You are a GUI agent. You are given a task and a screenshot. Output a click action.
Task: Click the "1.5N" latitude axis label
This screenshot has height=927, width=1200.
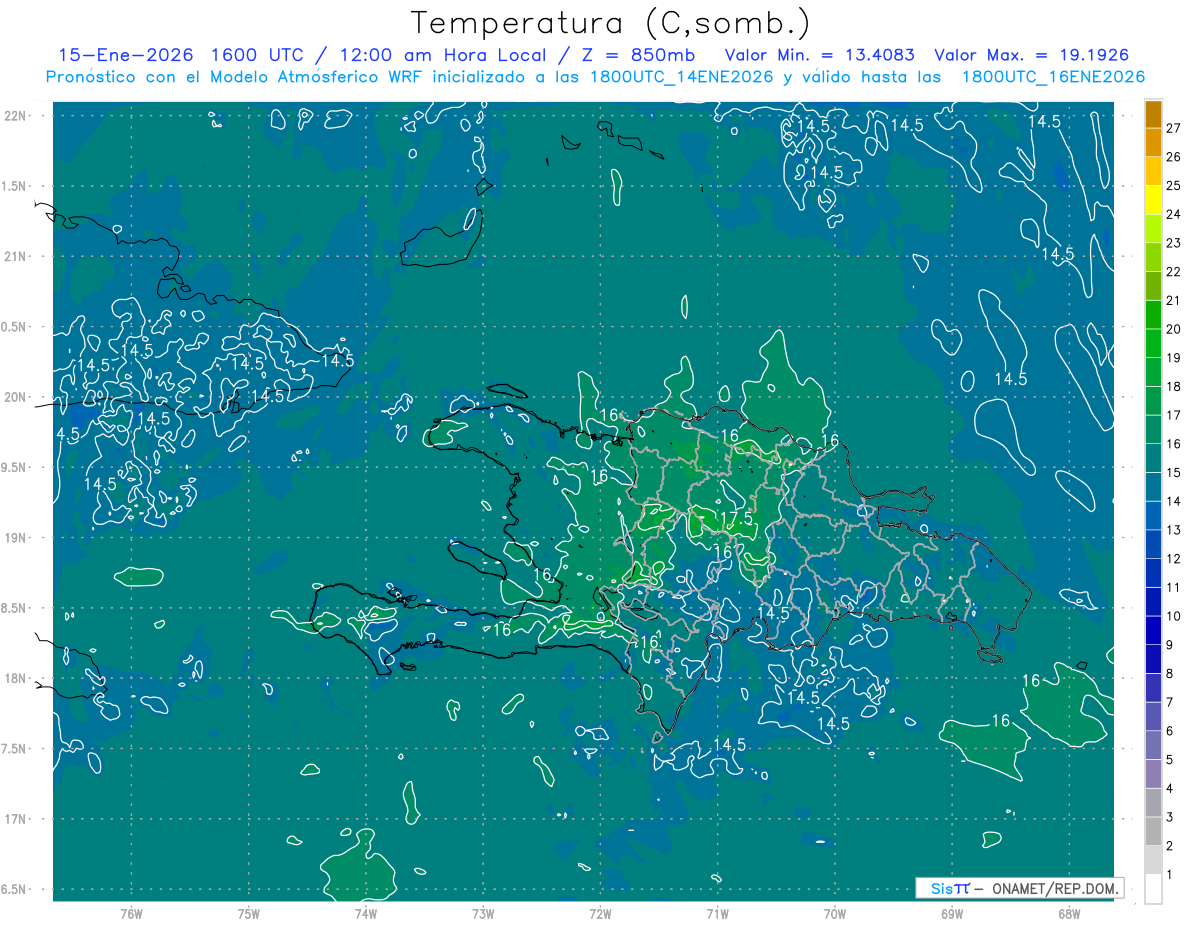click(x=14, y=186)
